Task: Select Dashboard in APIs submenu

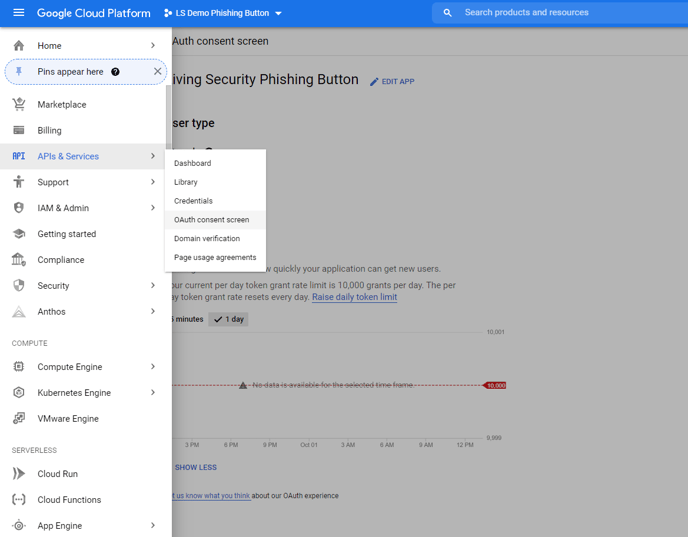Action: point(215,163)
